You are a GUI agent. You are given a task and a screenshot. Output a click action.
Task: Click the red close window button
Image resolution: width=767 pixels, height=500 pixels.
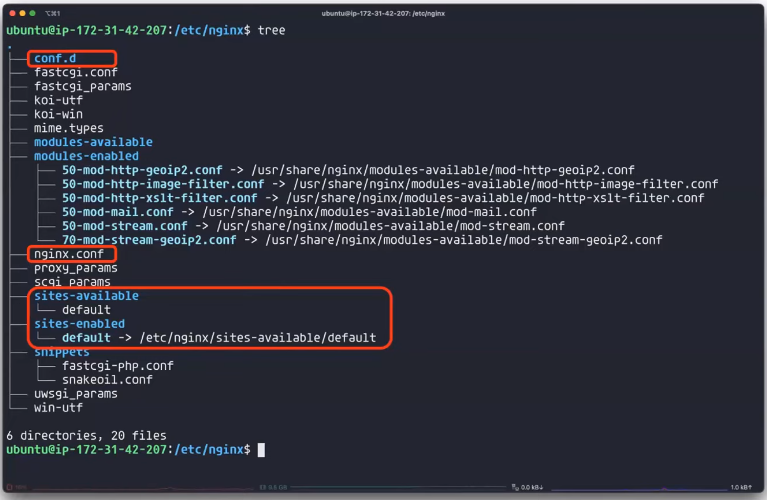pos(12,13)
